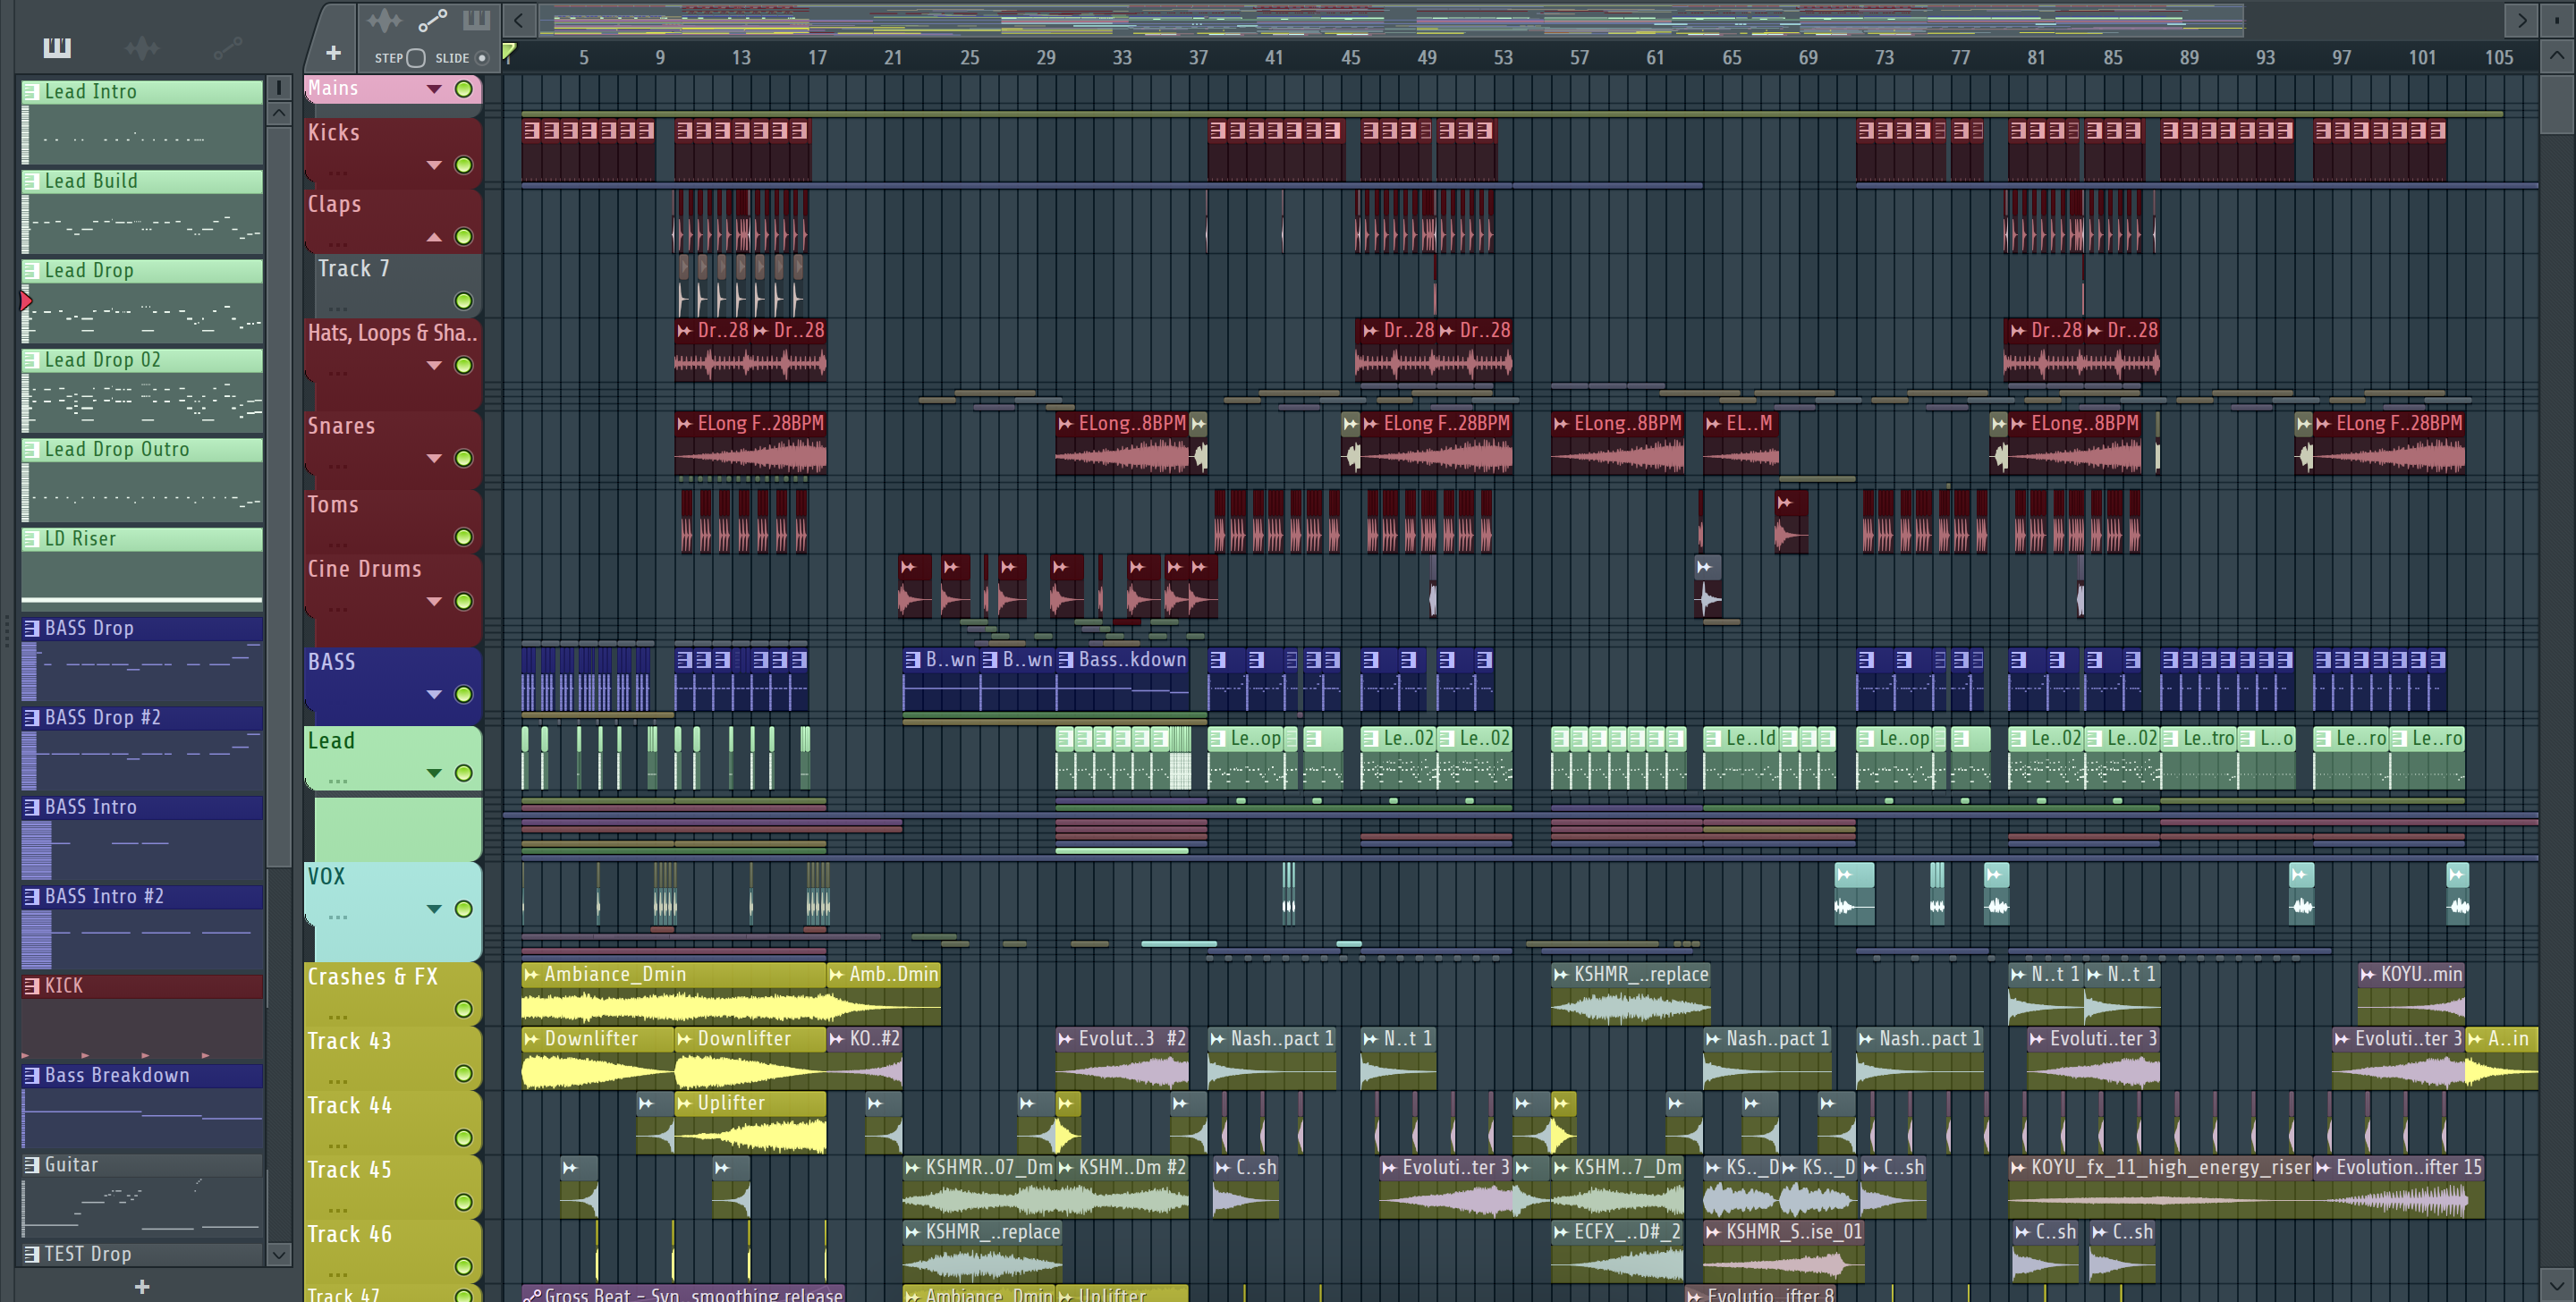This screenshot has width=2576, height=1302.
Task: Click the Toms track header
Action: point(393,521)
